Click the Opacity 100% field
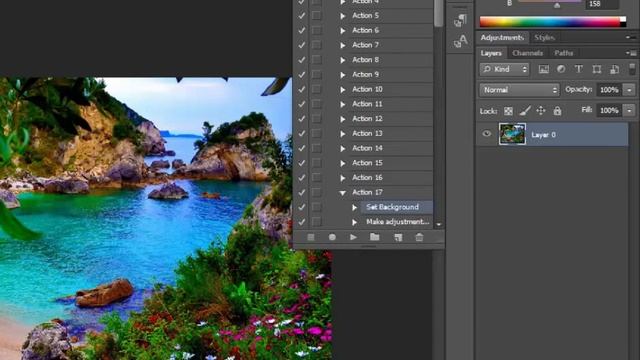640x360 pixels. [x=610, y=90]
